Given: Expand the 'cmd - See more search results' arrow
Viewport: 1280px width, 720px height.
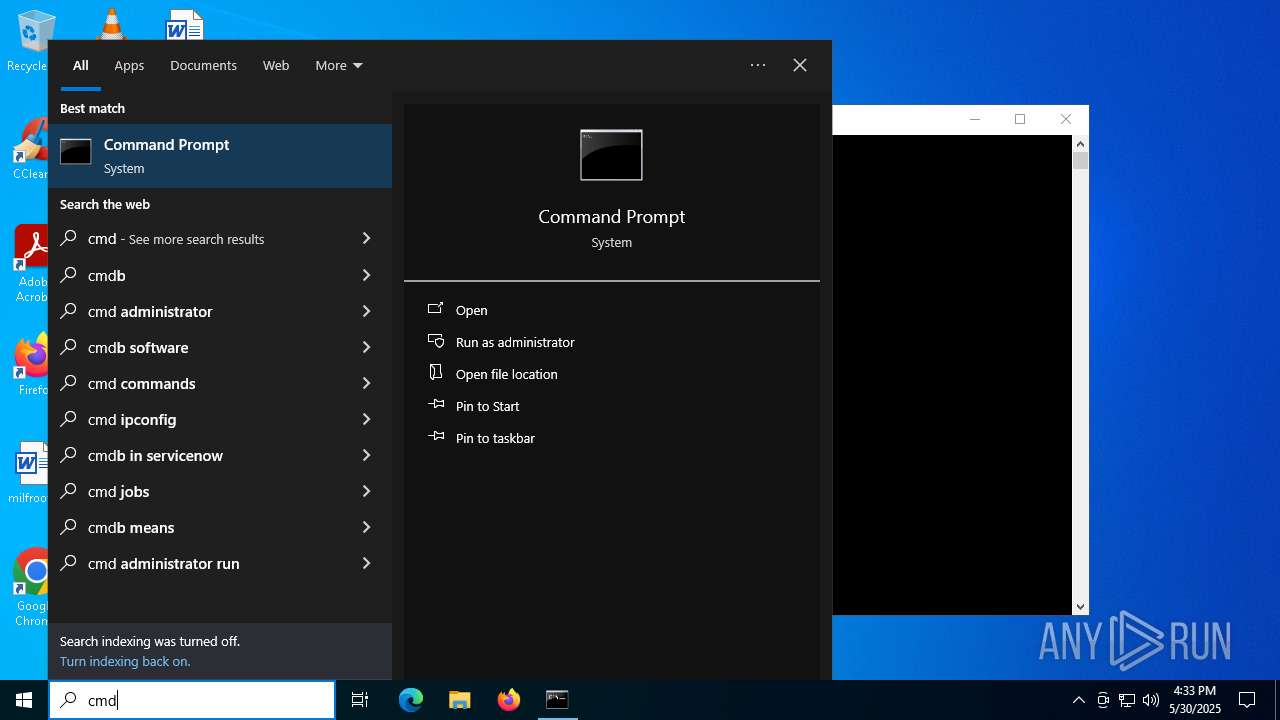Looking at the screenshot, I should tap(366, 239).
